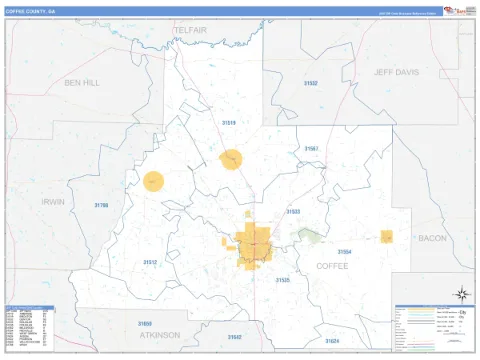Select the 31519 ZIP code label
The height and width of the screenshot is (360, 480).
coord(229,123)
